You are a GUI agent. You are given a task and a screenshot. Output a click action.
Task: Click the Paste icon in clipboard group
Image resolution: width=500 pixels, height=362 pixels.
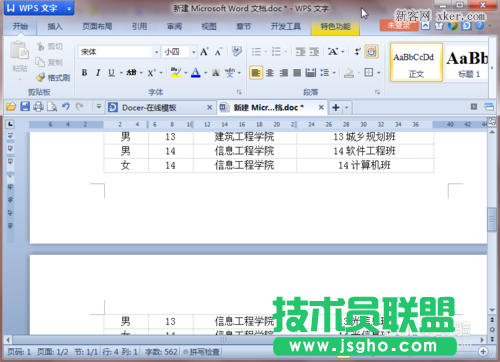(19, 50)
